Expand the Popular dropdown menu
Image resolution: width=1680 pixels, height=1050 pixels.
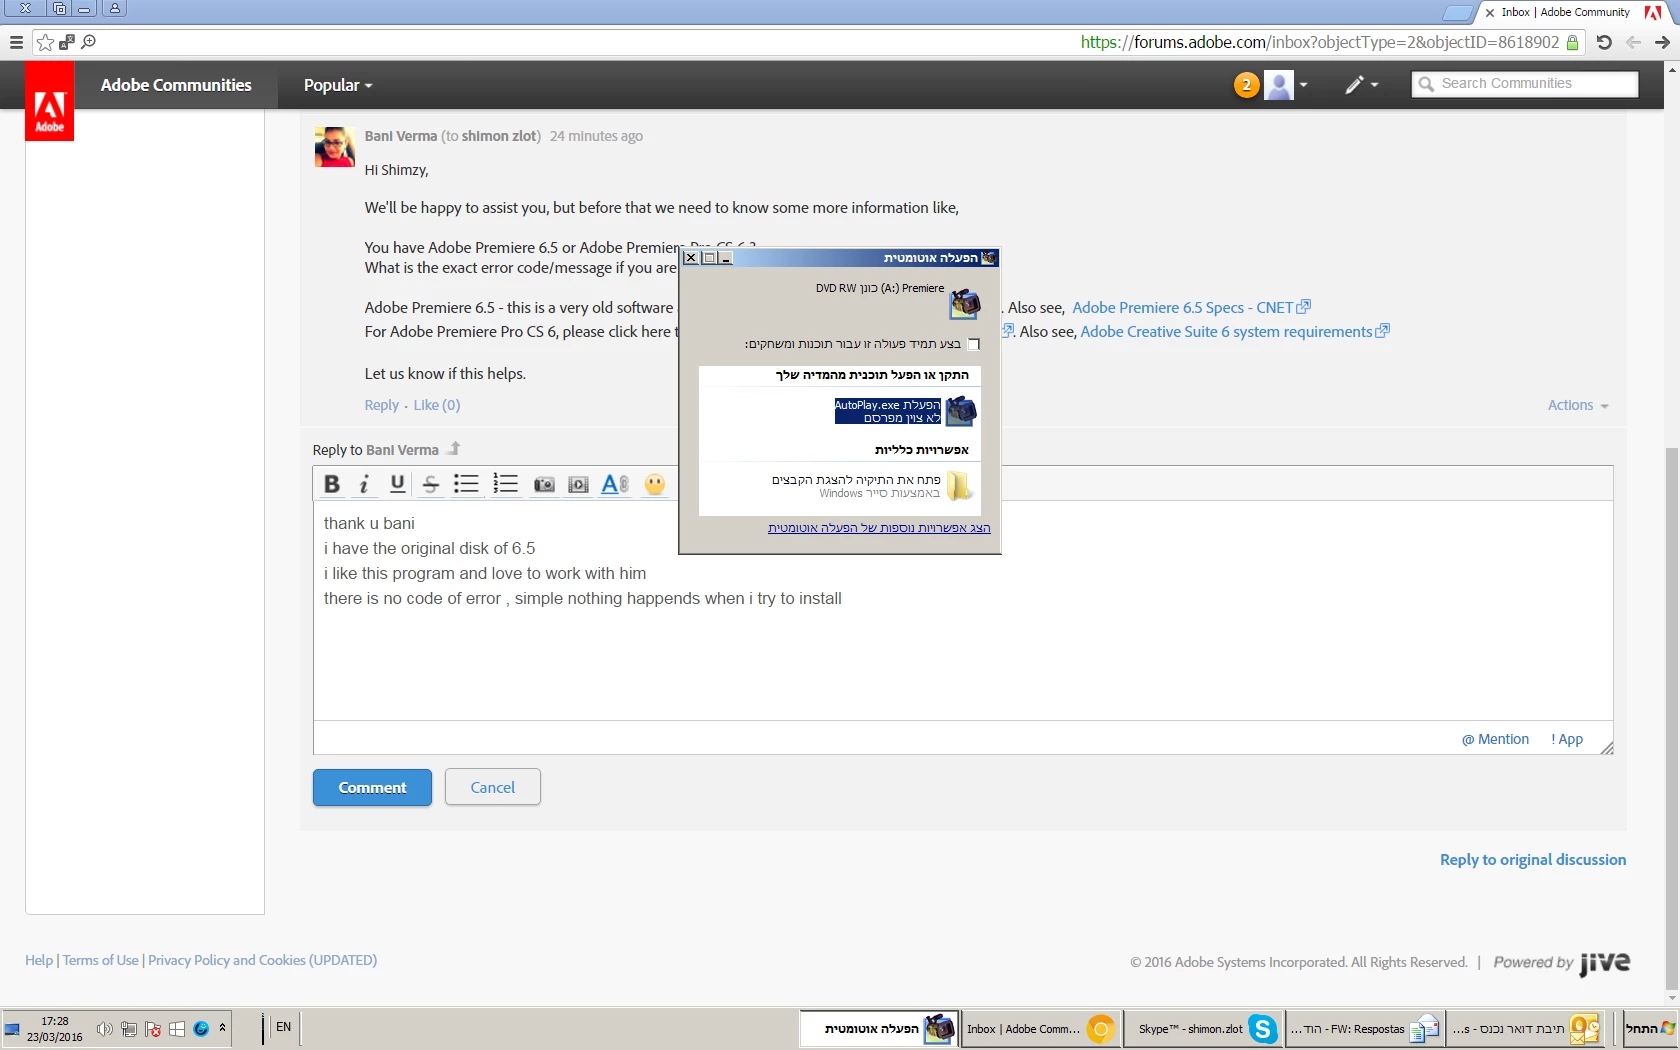click(338, 85)
